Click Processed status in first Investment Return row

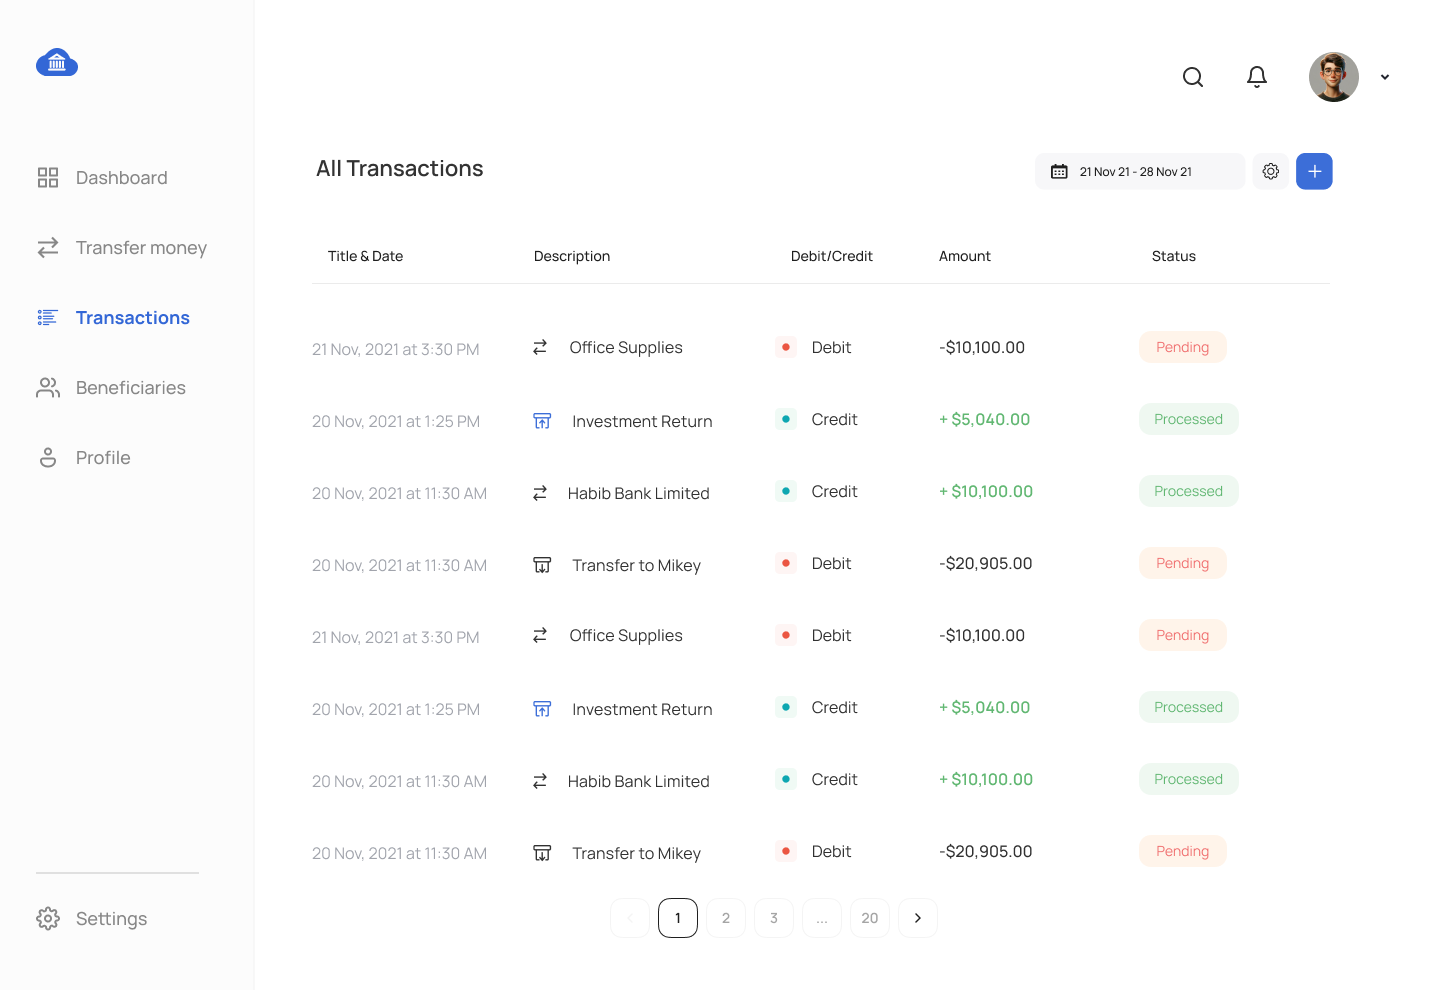point(1189,419)
